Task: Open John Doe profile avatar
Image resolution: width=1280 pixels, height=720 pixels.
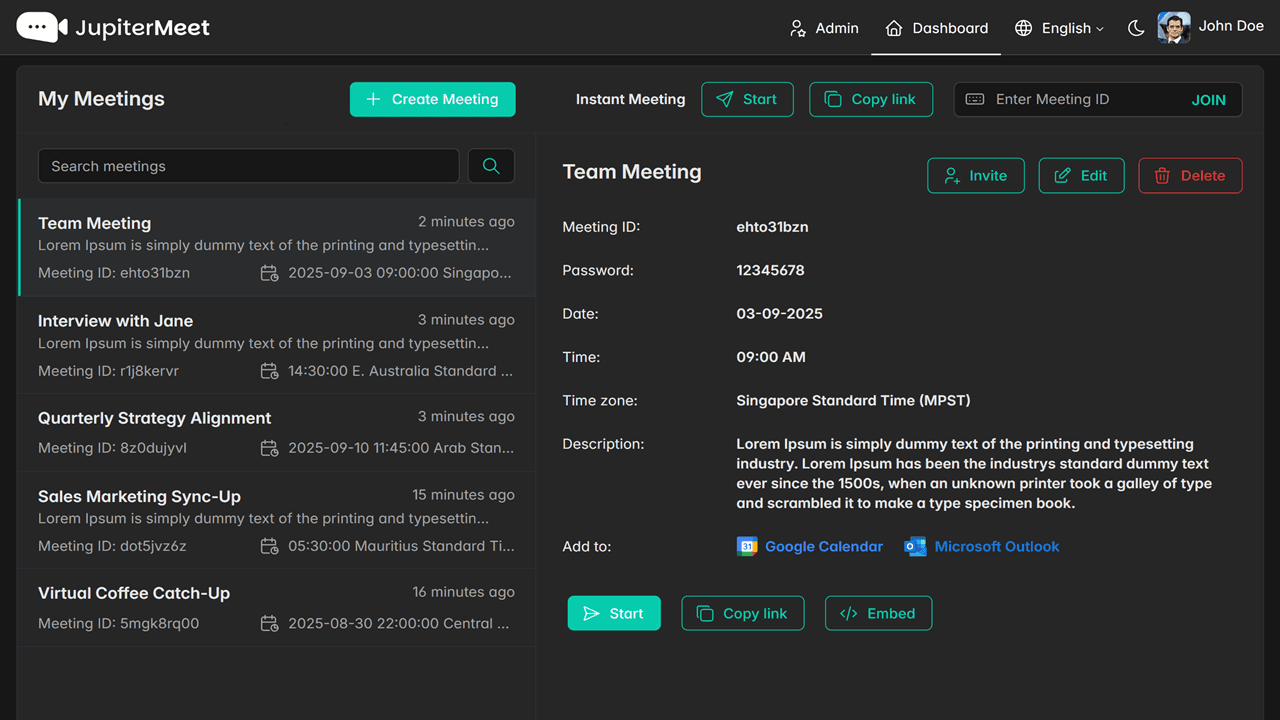Action: pos(1174,27)
